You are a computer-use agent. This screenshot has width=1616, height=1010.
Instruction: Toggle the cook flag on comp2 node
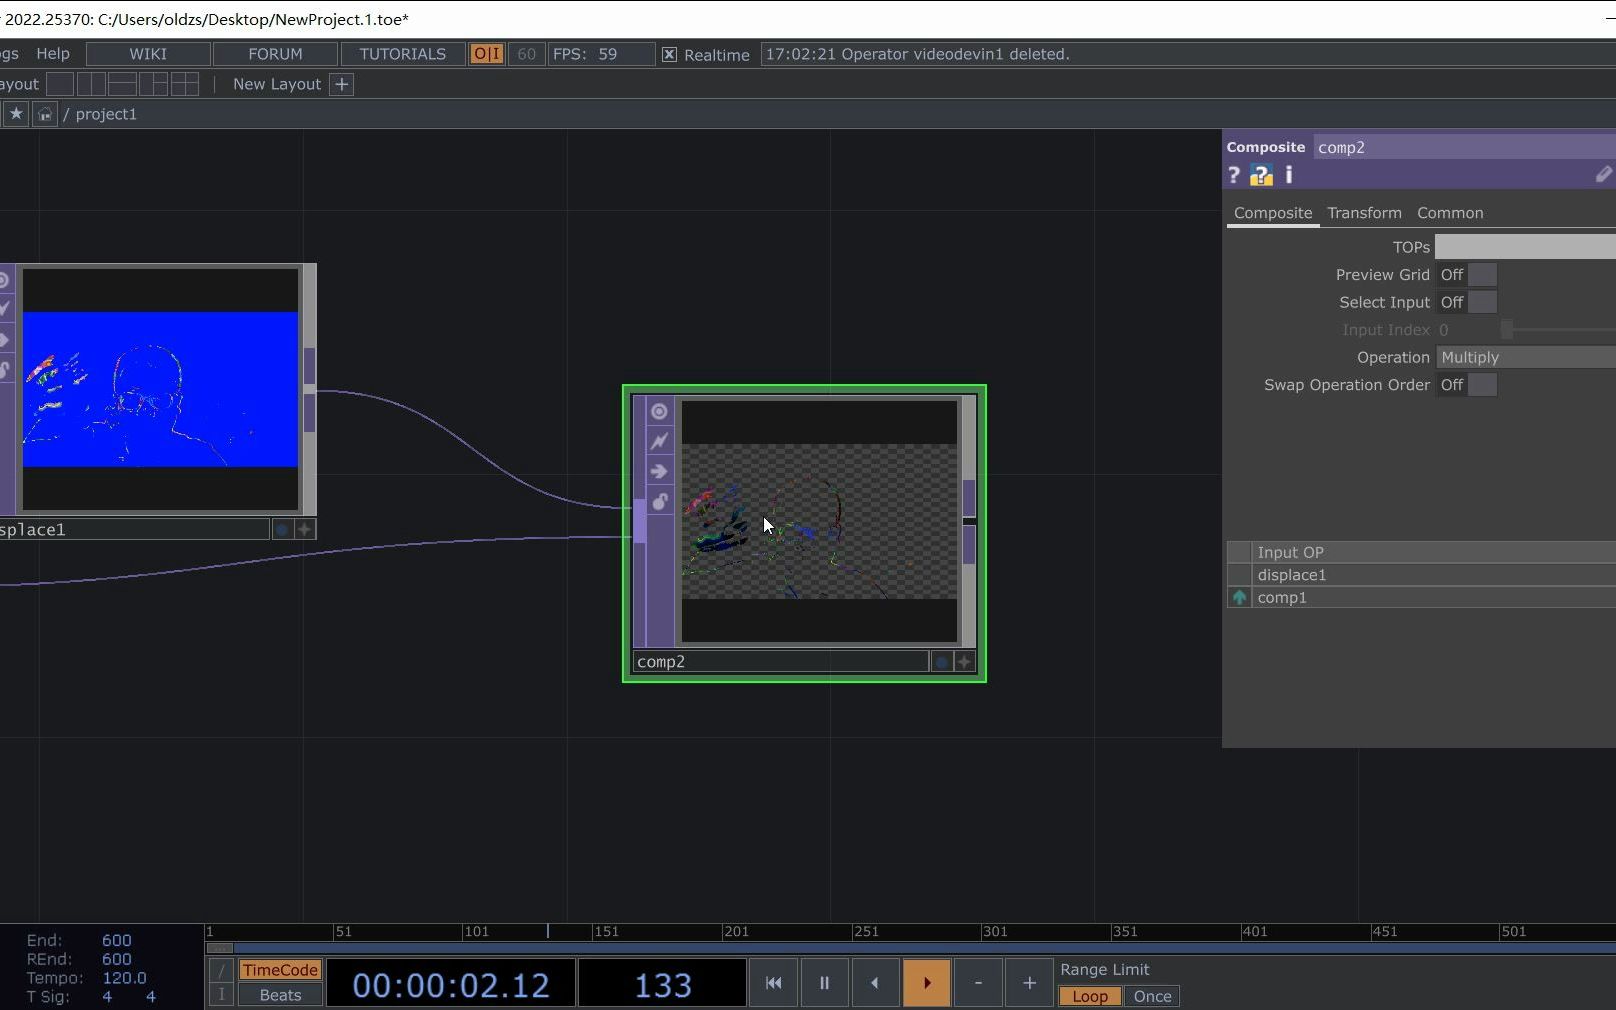pyautogui.click(x=658, y=441)
